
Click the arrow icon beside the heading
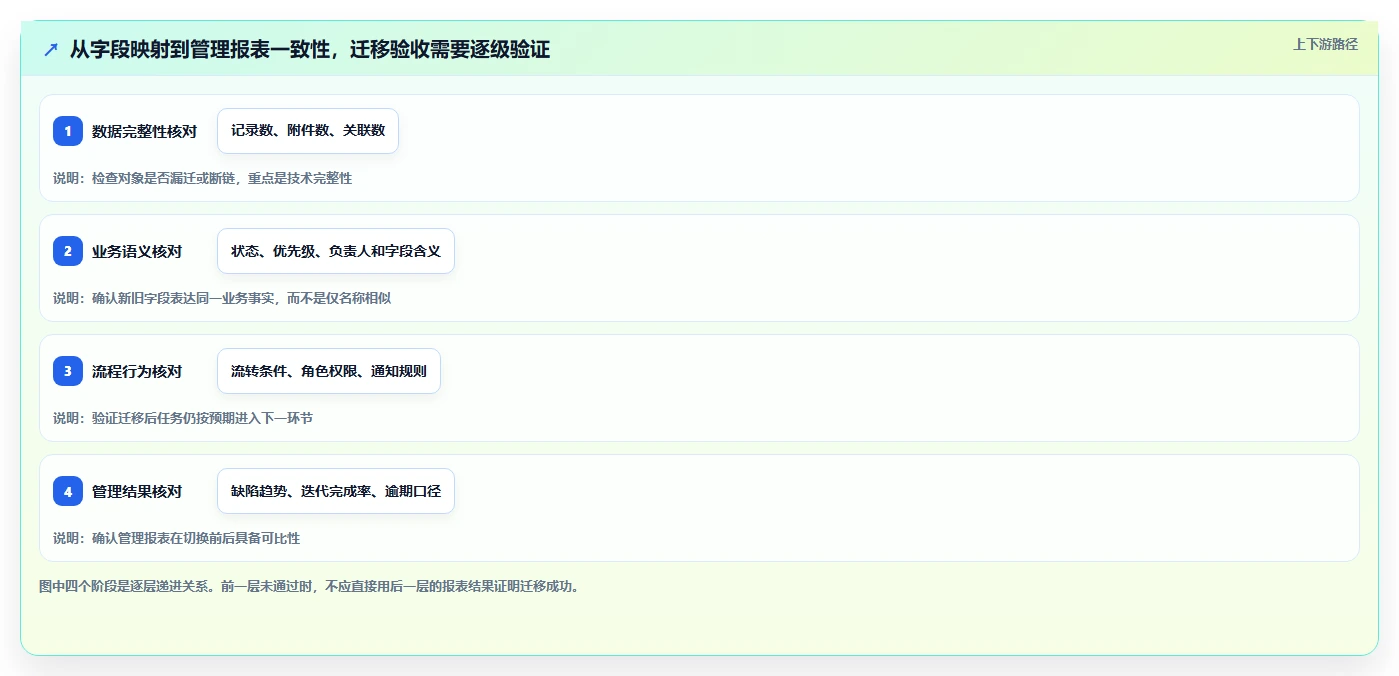click(51, 49)
